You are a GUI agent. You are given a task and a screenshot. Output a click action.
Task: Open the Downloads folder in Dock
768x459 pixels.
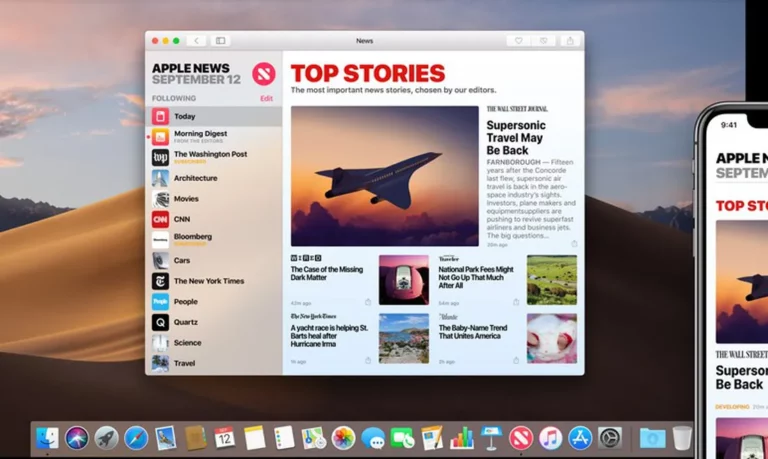click(652, 437)
